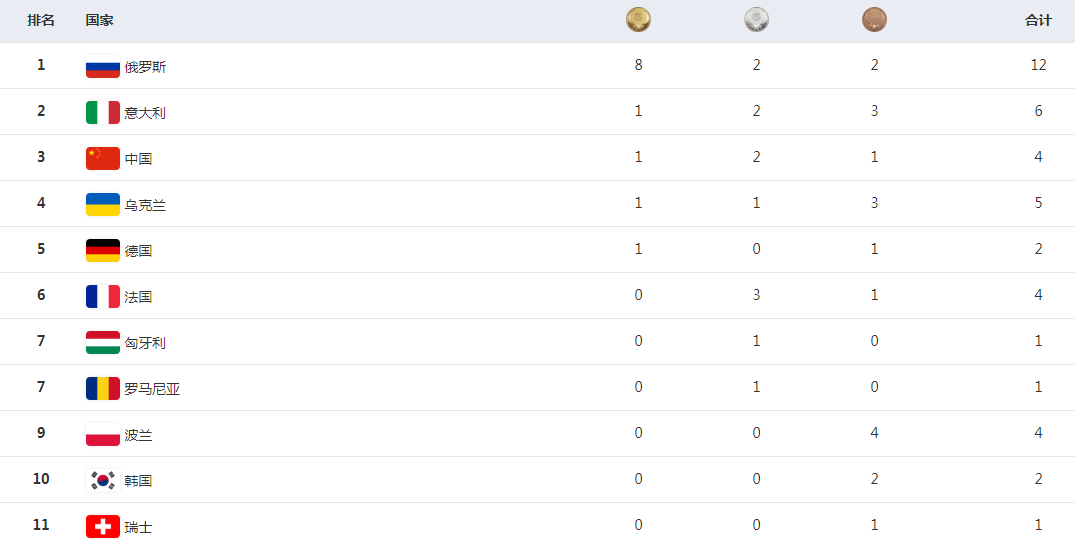Click the bronze medal column icon
This screenshot has height=546, width=1075.
point(874,20)
